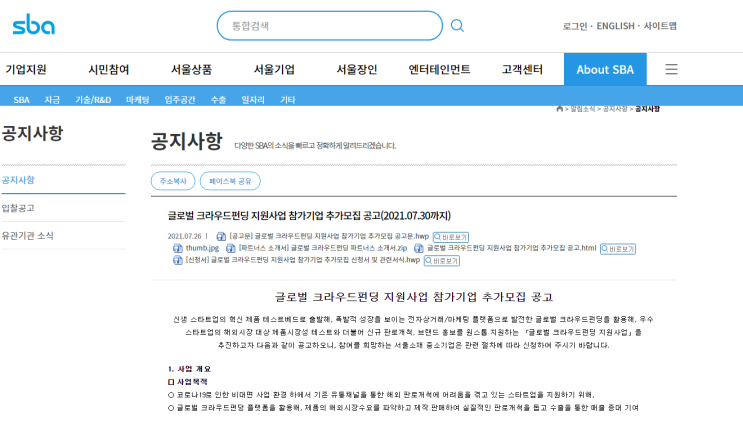Select 유관기관 소식 in the left sidebar
The height and width of the screenshot is (430, 743).
click(x=27, y=236)
